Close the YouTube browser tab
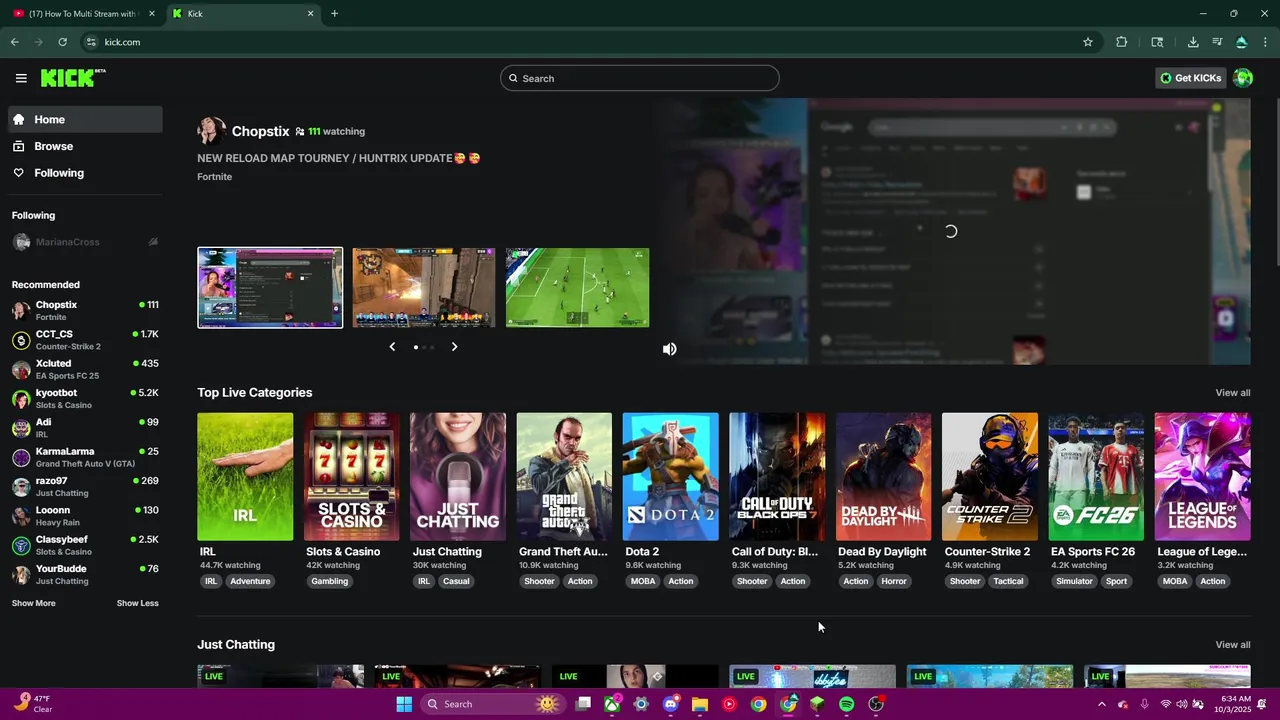The width and height of the screenshot is (1280, 720). coord(152,14)
